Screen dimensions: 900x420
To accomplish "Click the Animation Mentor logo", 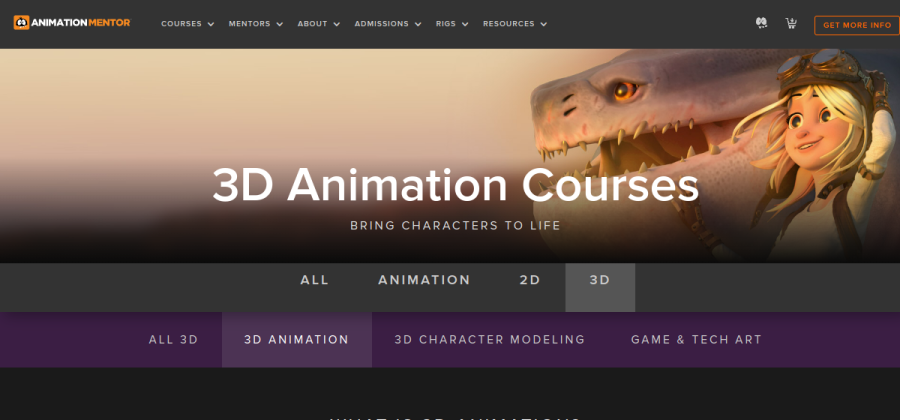I will (x=72, y=23).
